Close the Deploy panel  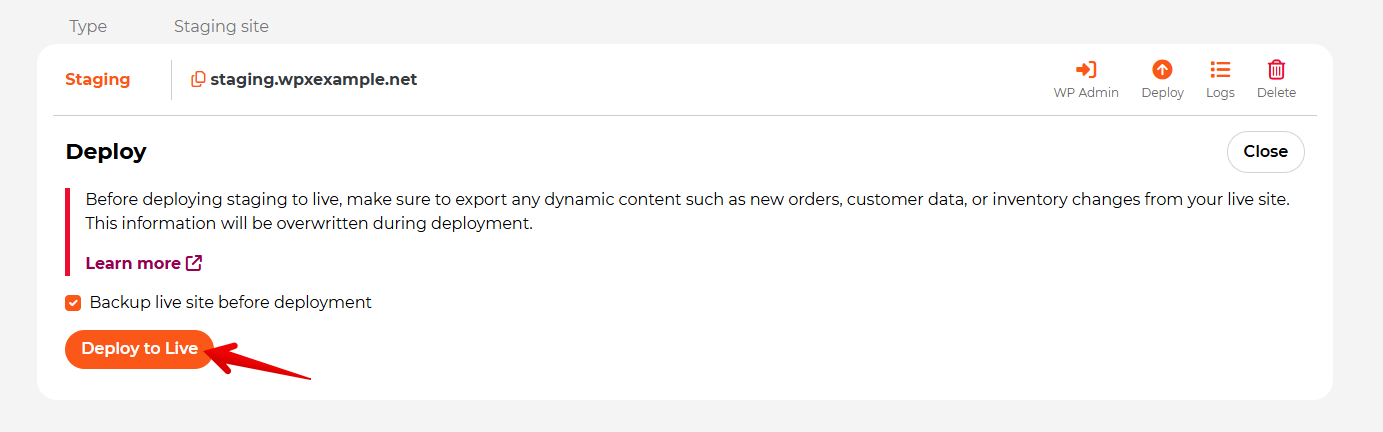point(1265,152)
